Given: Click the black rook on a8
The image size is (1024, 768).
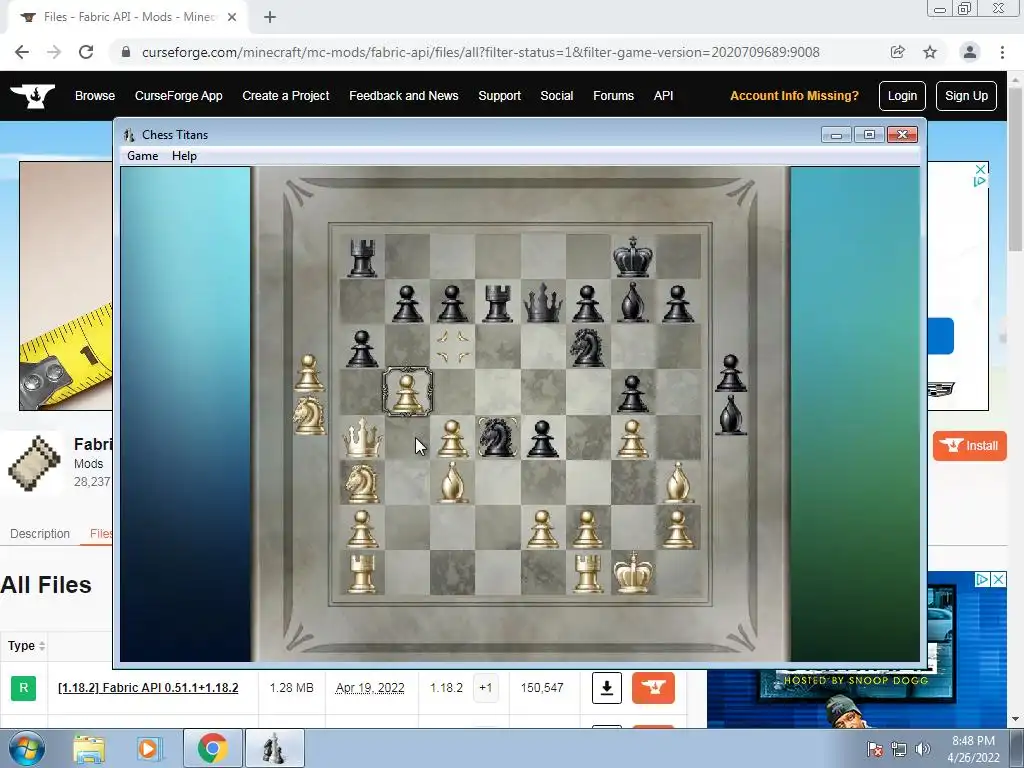Looking at the screenshot, I should point(362,258).
